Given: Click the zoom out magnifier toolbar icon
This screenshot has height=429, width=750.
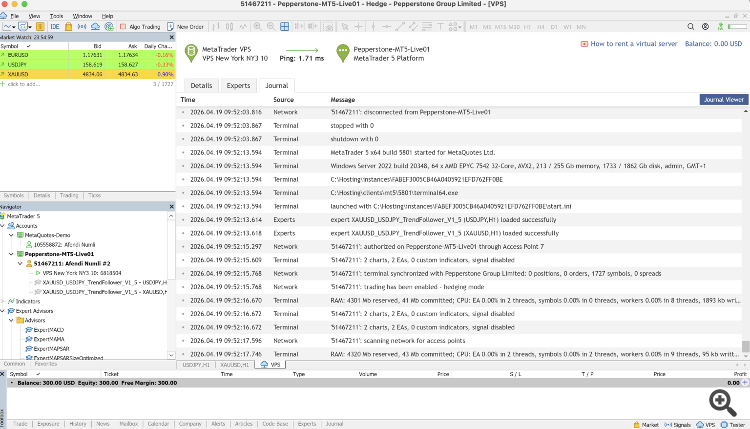Looking at the screenshot, I should (x=271, y=27).
